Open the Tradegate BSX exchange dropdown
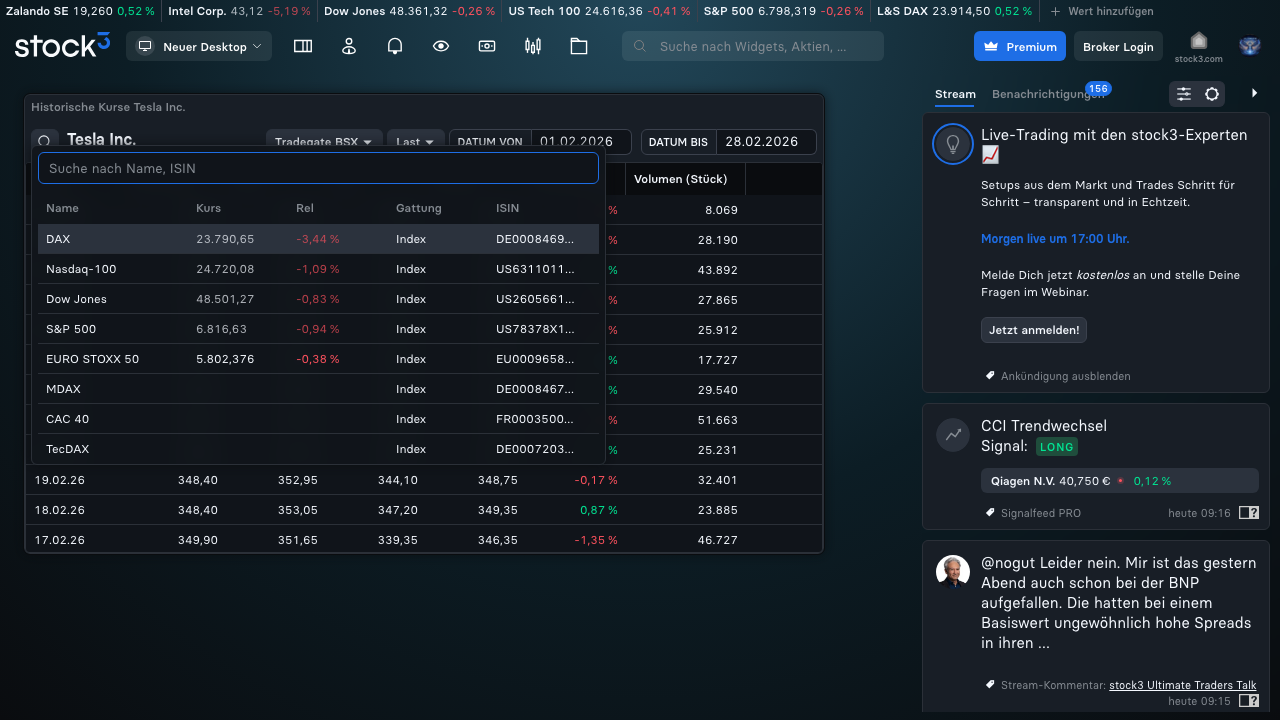This screenshot has height=720, width=1280. 324,141
